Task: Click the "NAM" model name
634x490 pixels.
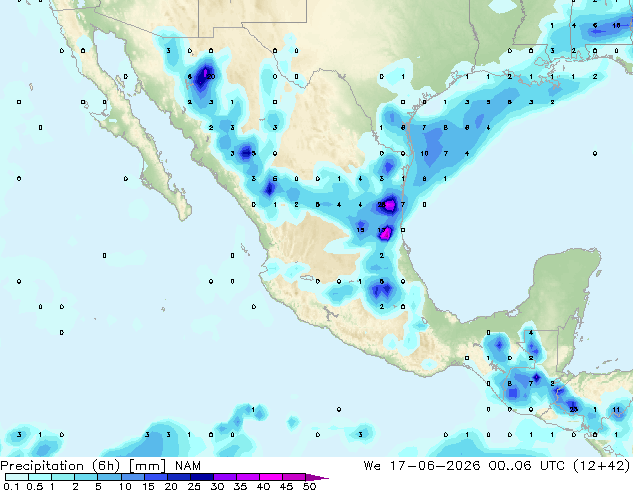Action: pyautogui.click(x=188, y=466)
